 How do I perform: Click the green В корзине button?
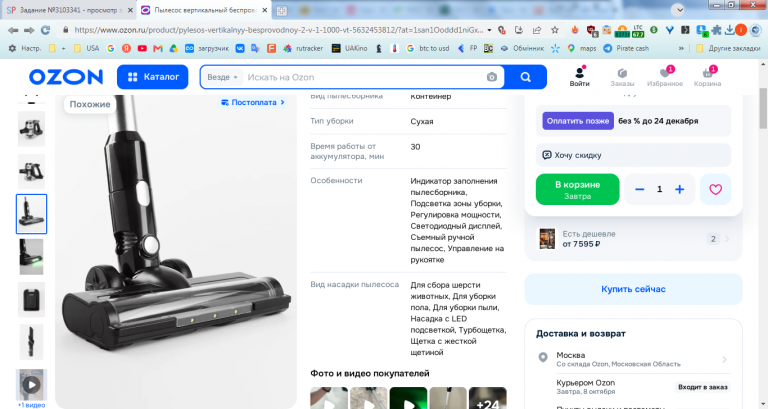point(577,190)
